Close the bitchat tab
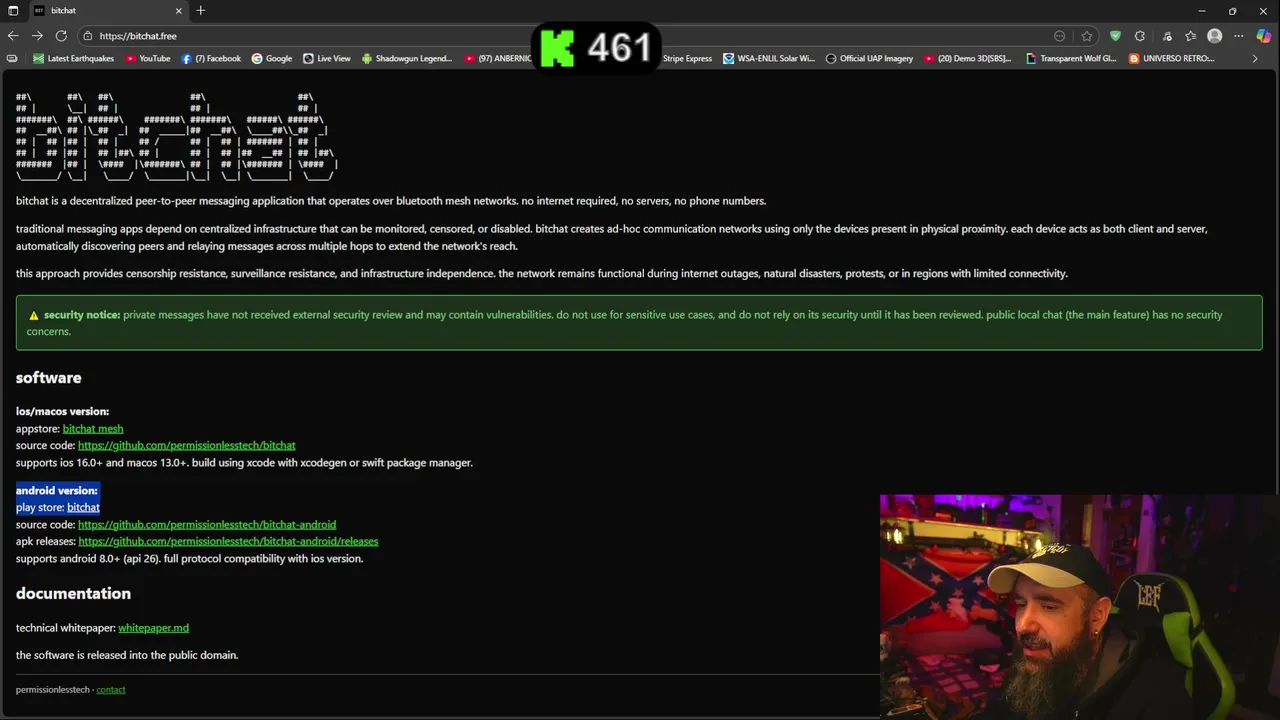The image size is (1280, 720). point(179,11)
